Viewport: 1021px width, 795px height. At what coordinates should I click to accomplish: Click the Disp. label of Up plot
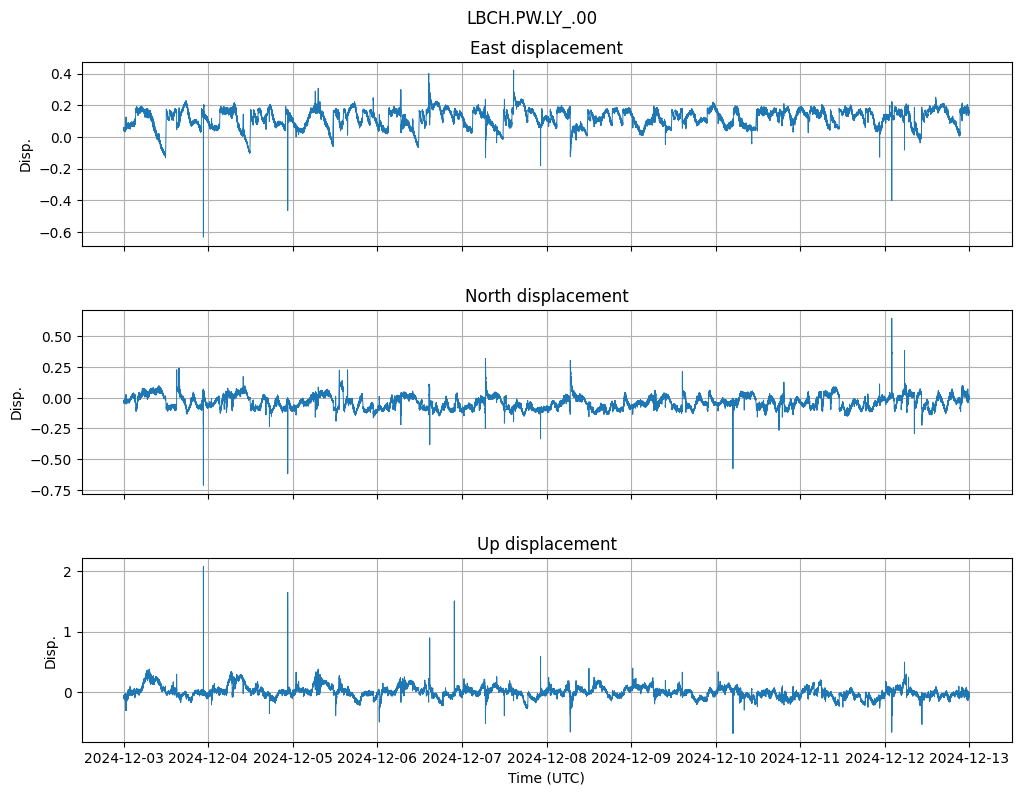50,650
